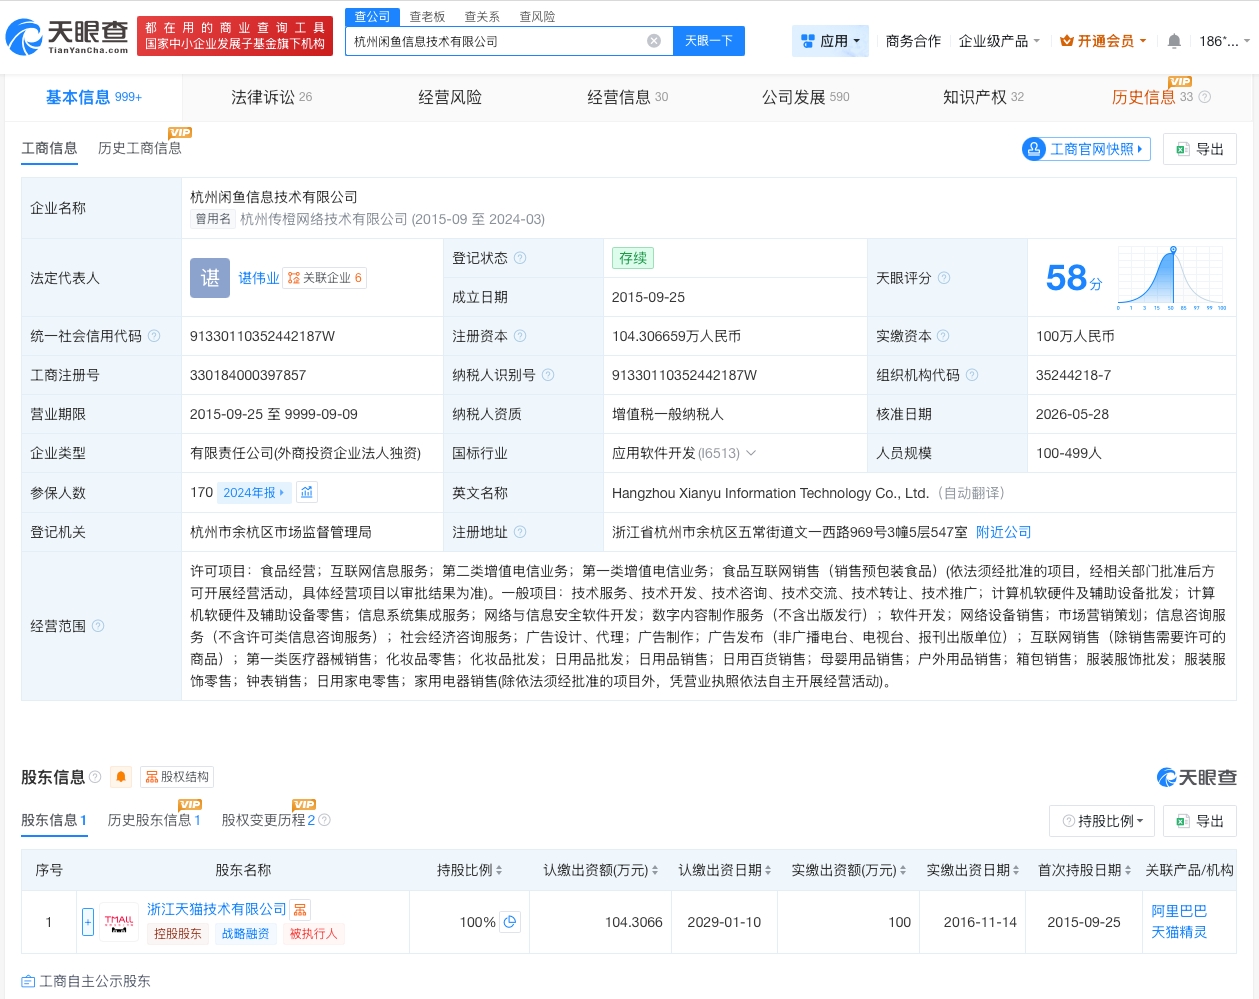Switch to 历史股东信息 1 sub-tab

click(154, 820)
